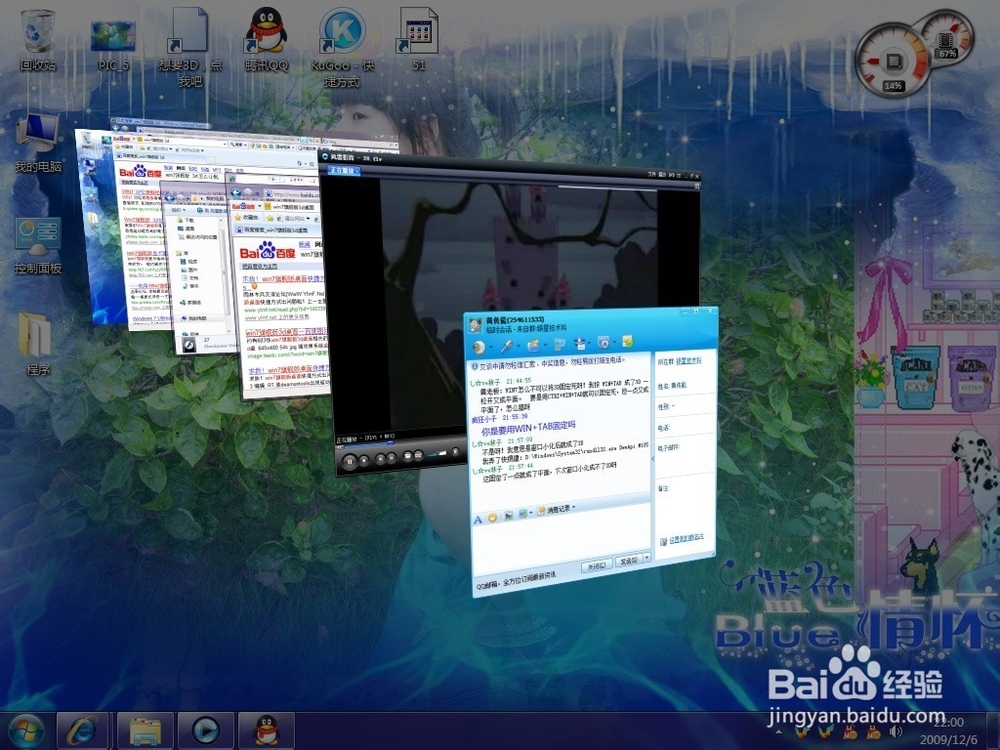
Task: Start a video call in QQ chat
Action: pos(478,347)
